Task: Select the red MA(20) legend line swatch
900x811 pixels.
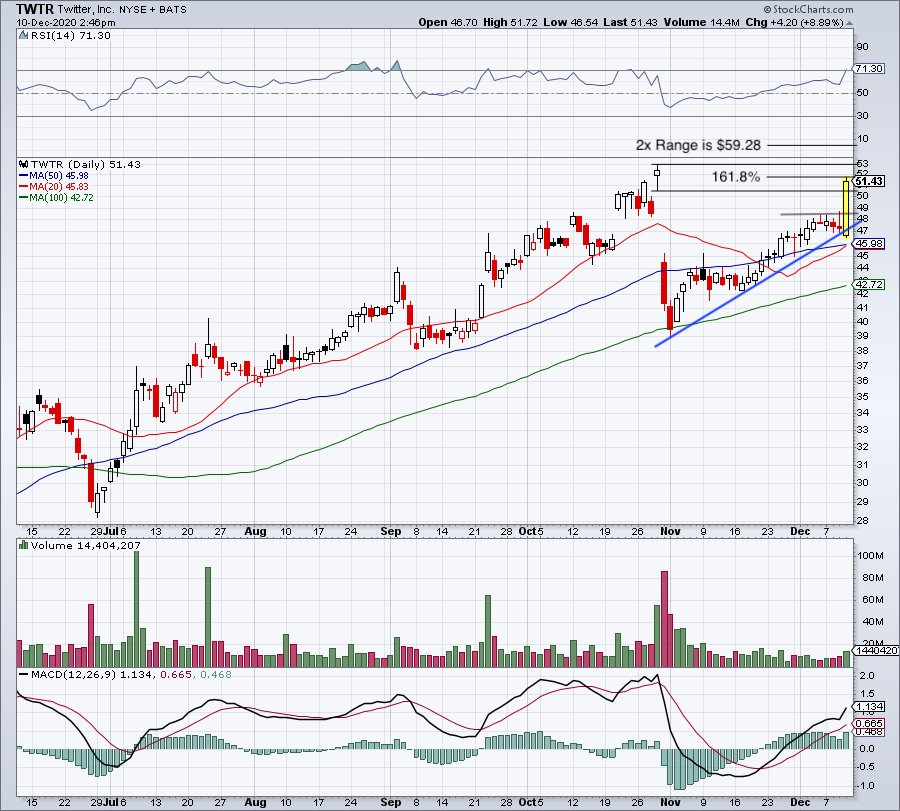Action: click(x=24, y=187)
